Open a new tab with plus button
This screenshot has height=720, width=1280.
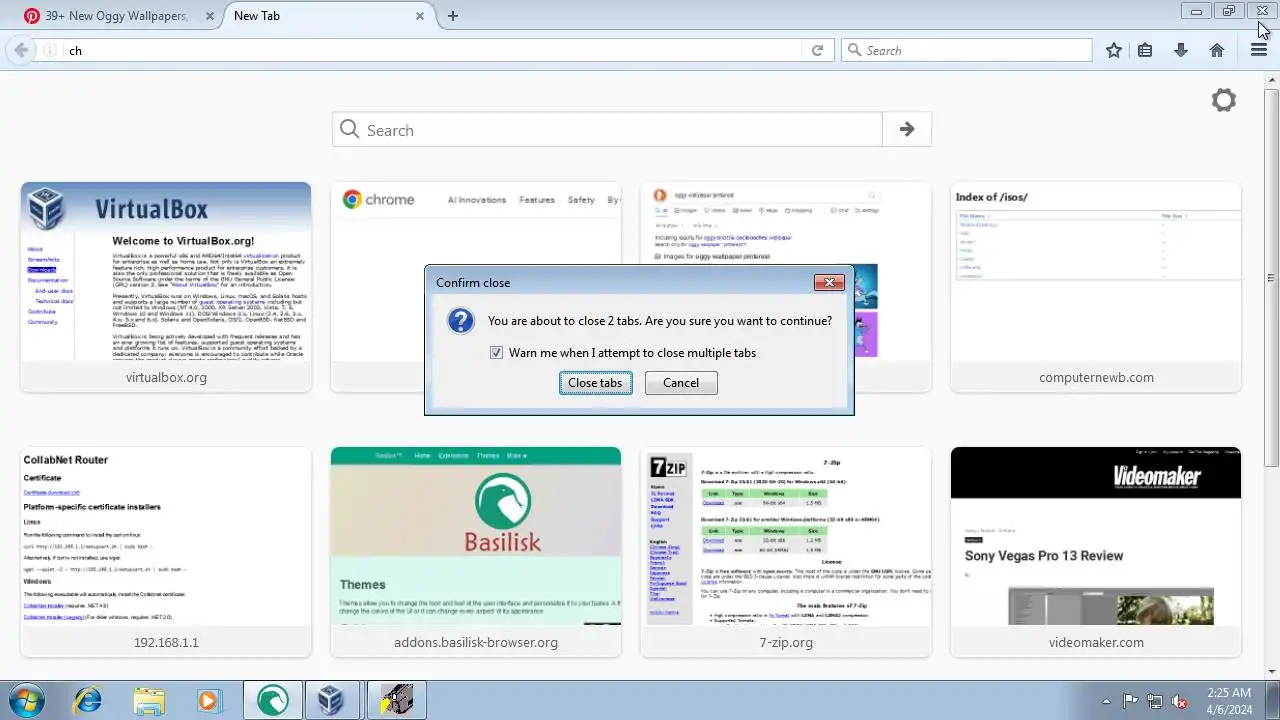[x=453, y=16]
